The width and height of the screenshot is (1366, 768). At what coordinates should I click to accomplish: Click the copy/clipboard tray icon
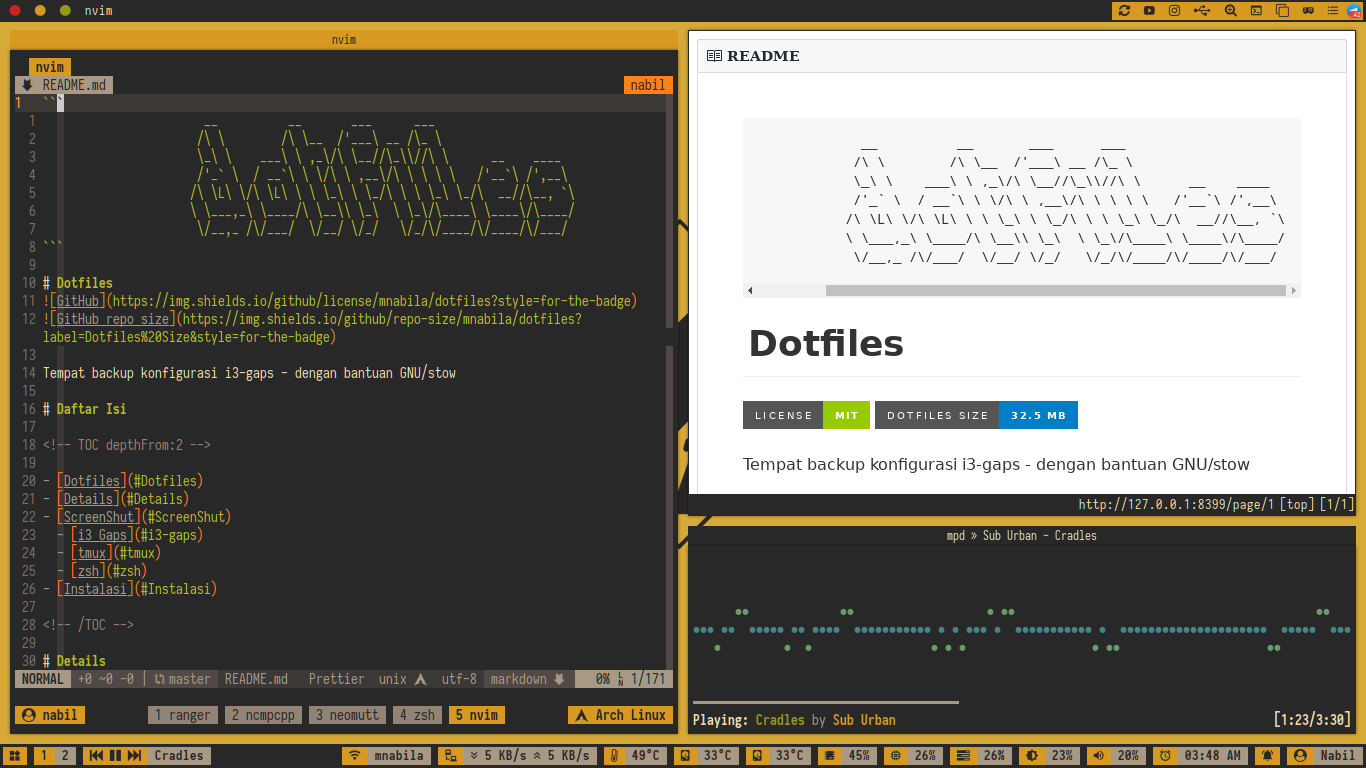pos(1282,10)
